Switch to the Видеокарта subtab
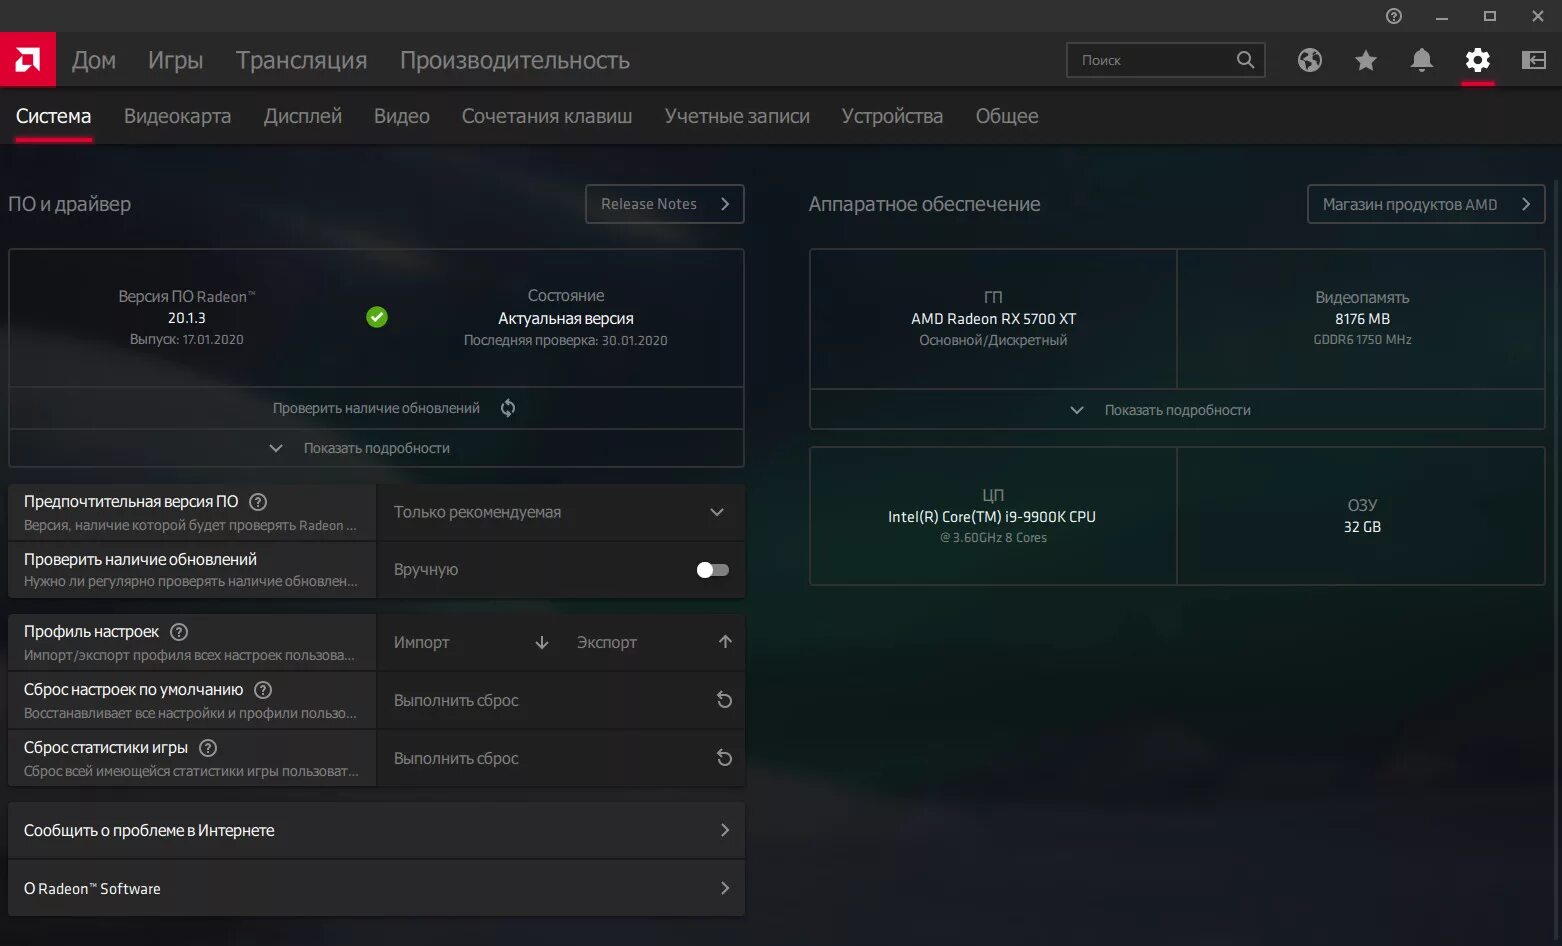 [177, 116]
